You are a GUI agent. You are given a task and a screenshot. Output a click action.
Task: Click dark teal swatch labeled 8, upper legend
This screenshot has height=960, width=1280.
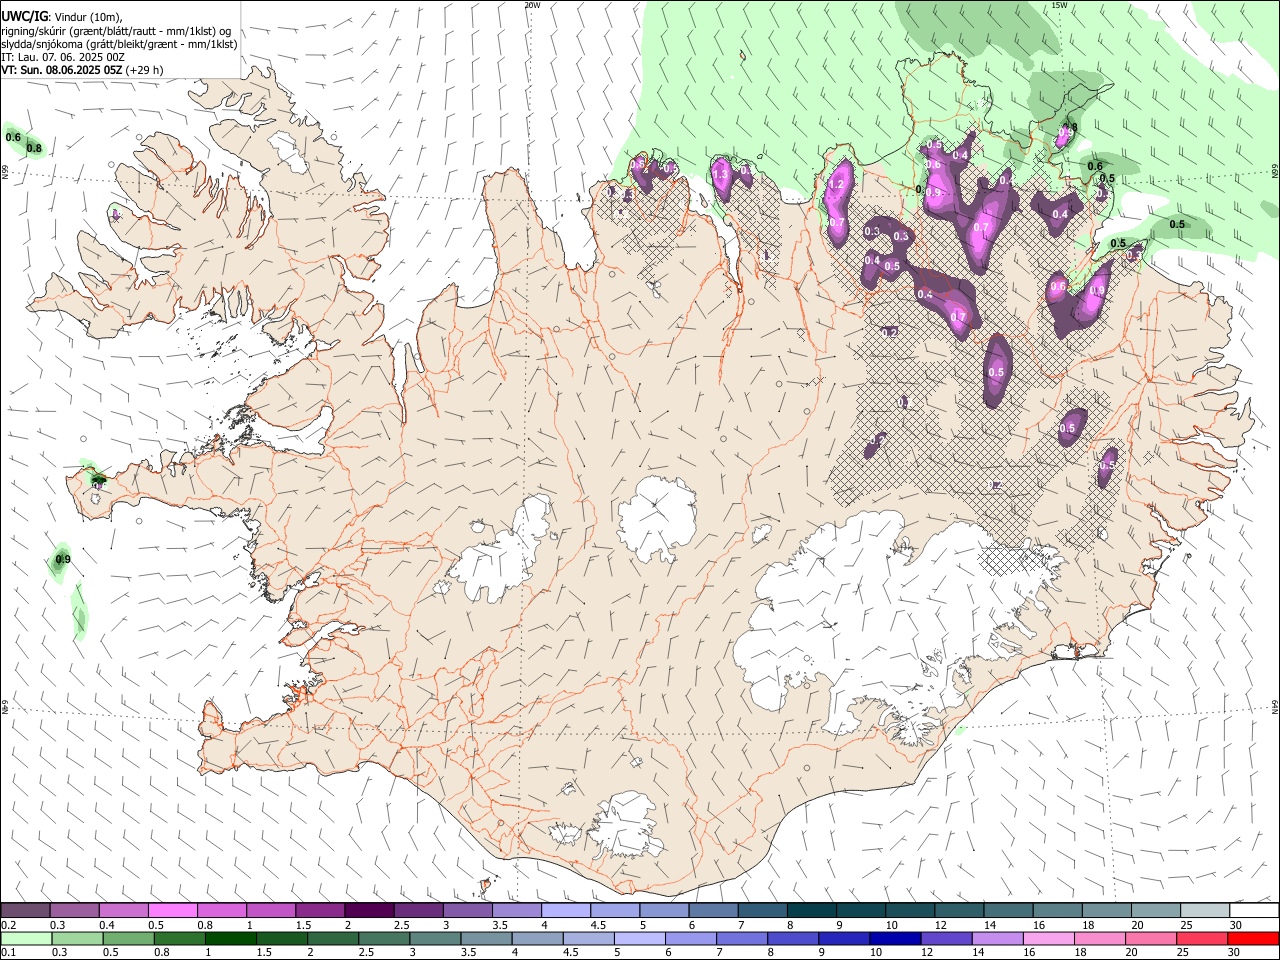(812, 911)
